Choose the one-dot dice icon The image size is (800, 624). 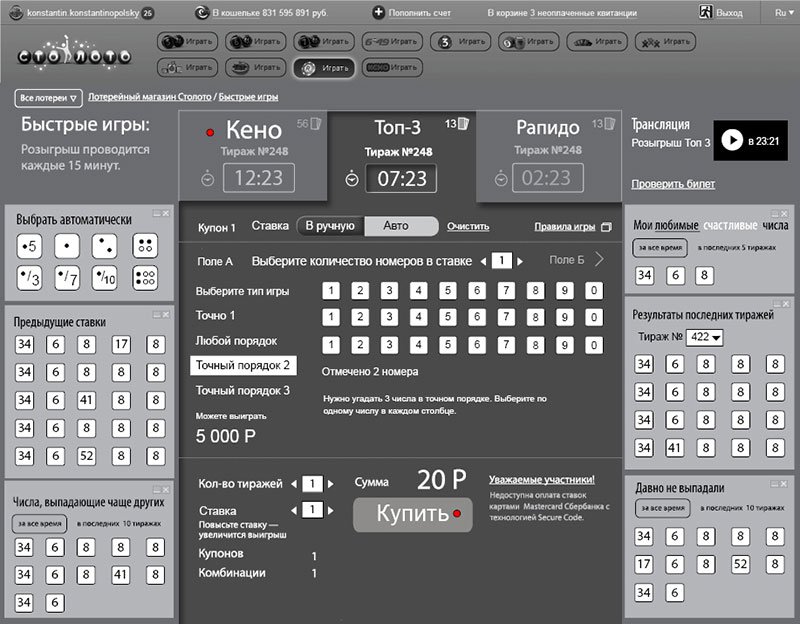click(x=68, y=245)
